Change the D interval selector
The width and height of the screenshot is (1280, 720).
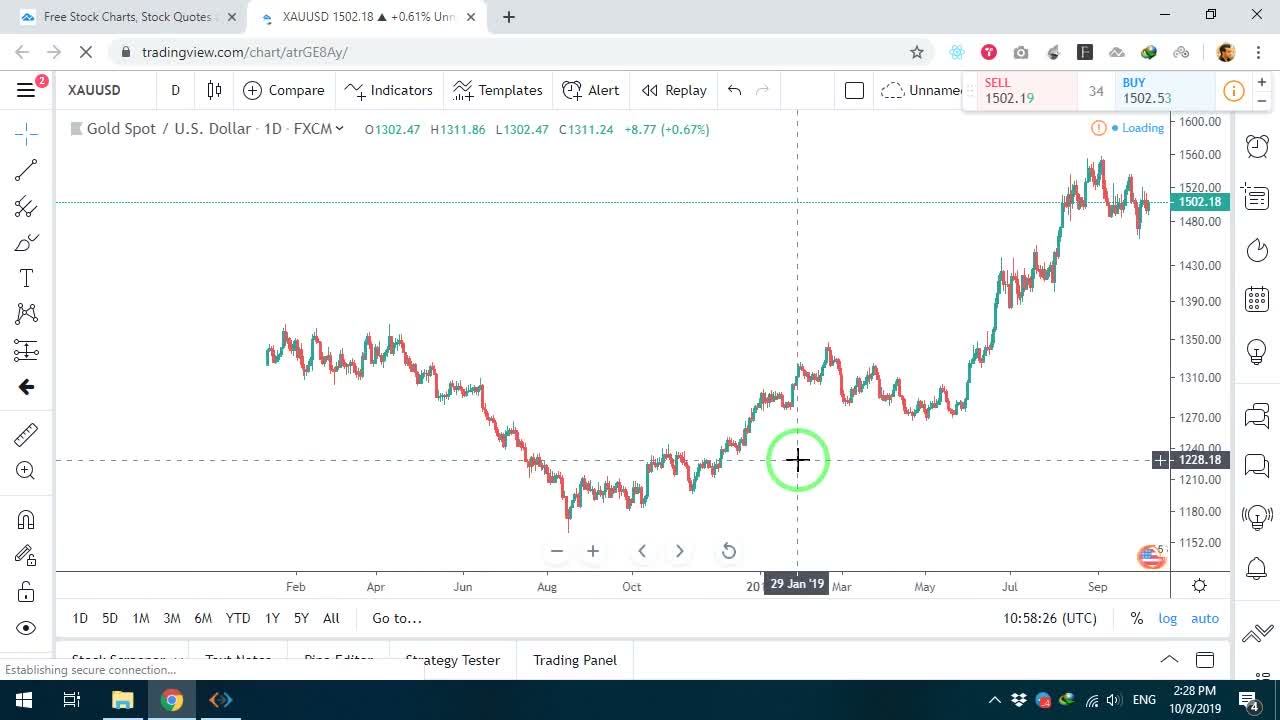coord(175,90)
